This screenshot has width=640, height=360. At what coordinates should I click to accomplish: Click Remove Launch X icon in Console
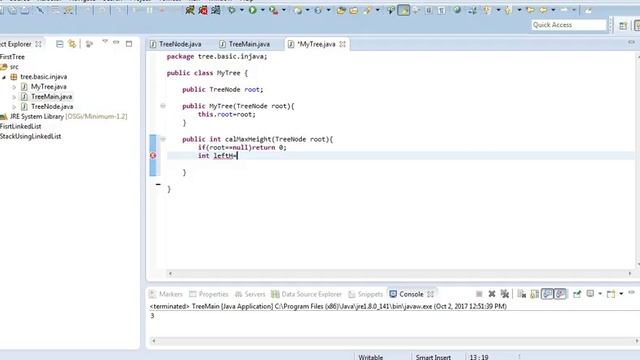tap(492, 294)
